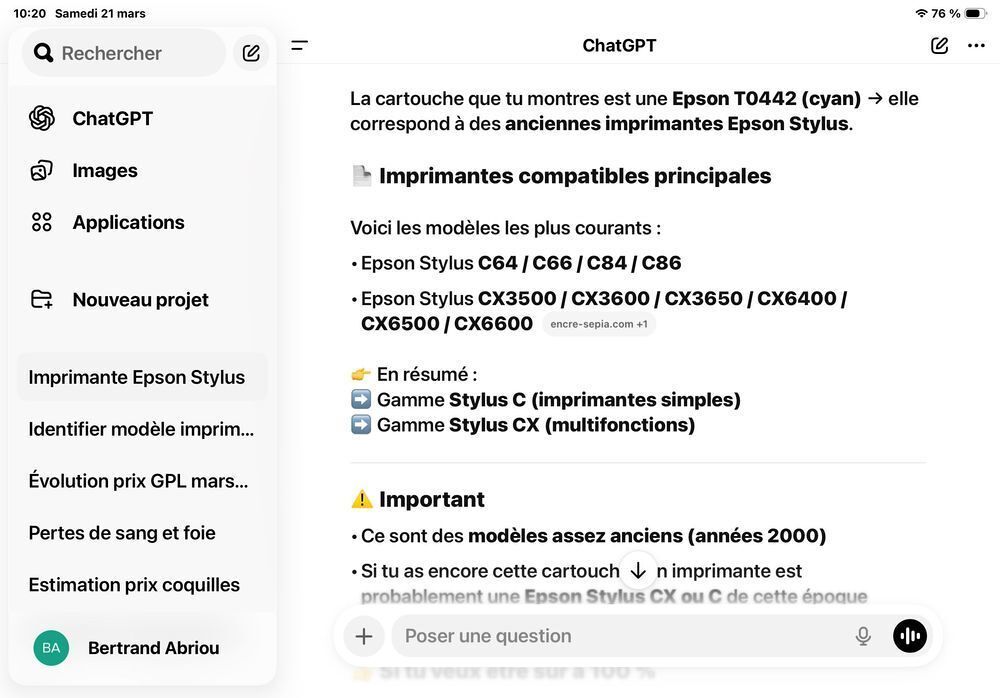Screen dimensions: 1000x698
Task: Tap the search magnifier icon
Action: [x=43, y=53]
